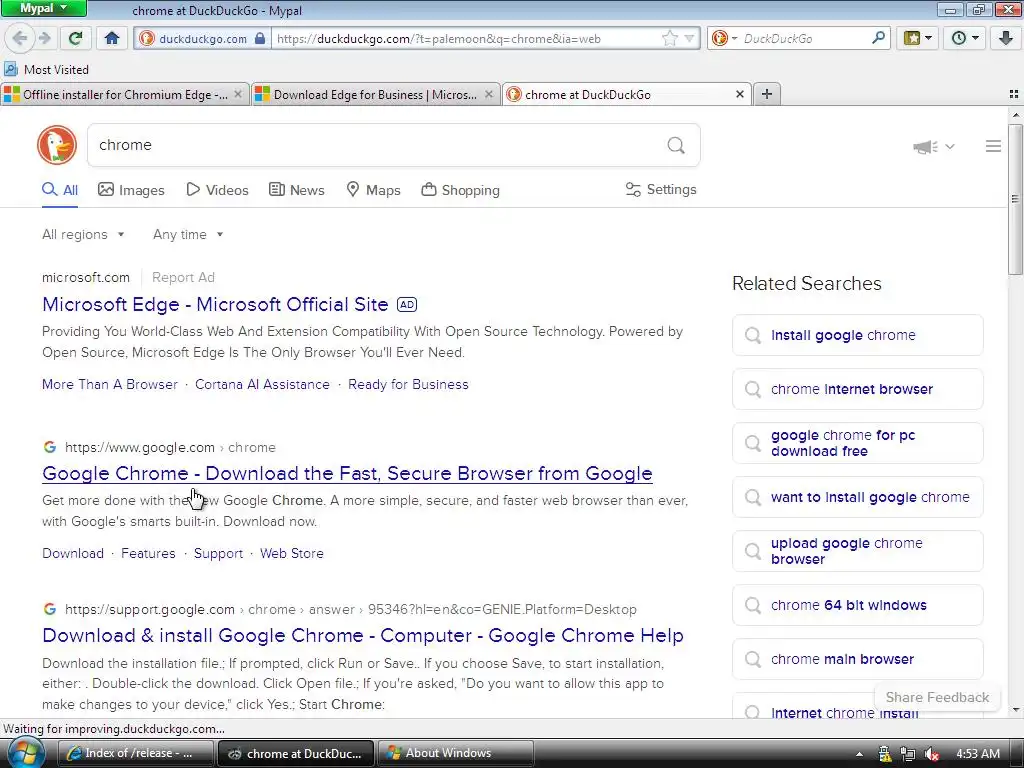Image resolution: width=1024 pixels, height=768 pixels.
Task: Reload the current page
Action: pos(75,38)
